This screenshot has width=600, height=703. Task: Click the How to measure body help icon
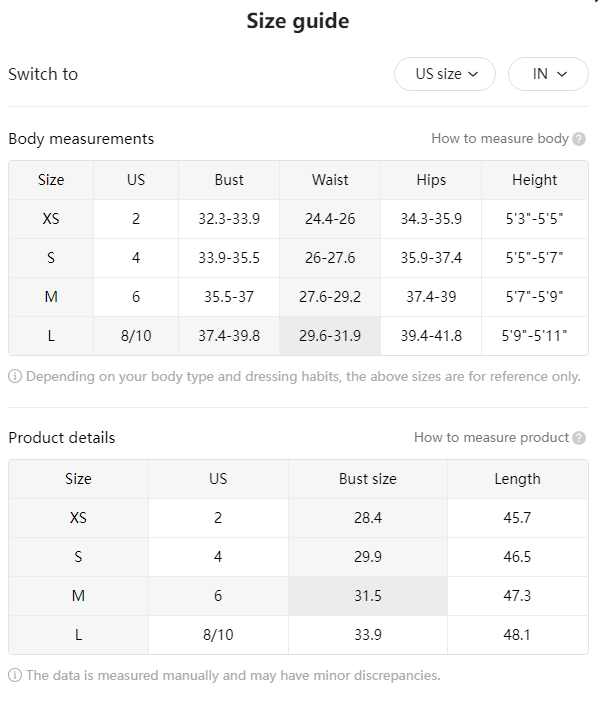coord(579,139)
